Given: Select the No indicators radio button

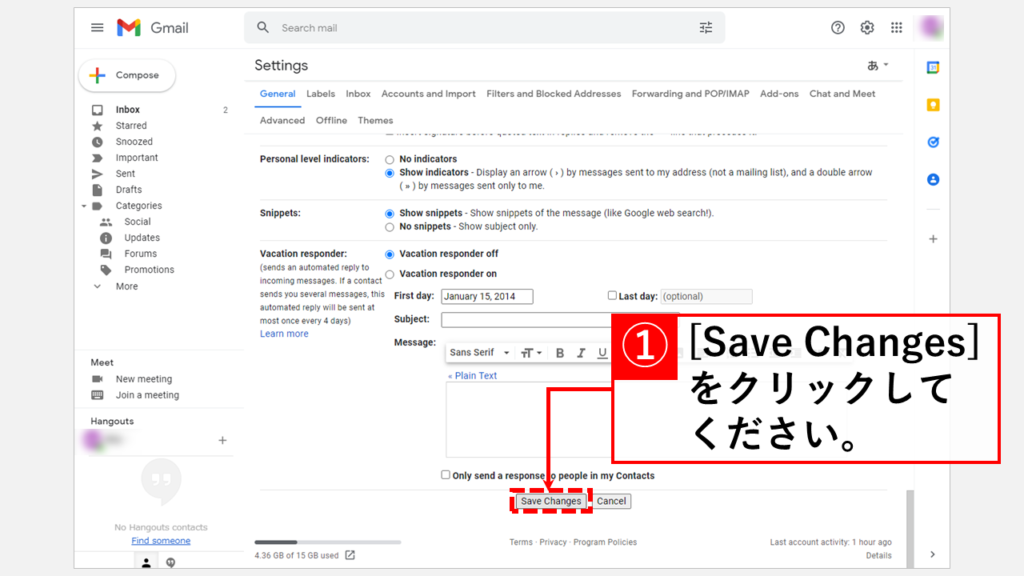Looking at the screenshot, I should click(x=390, y=159).
